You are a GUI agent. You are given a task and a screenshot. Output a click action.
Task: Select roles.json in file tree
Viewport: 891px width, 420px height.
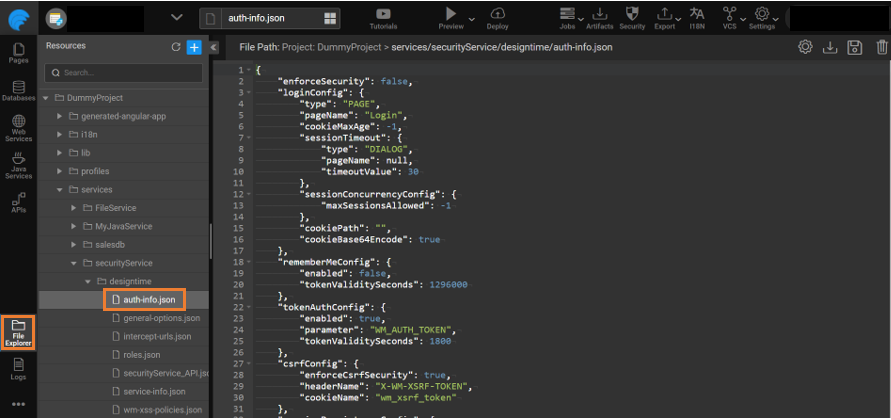point(141,354)
